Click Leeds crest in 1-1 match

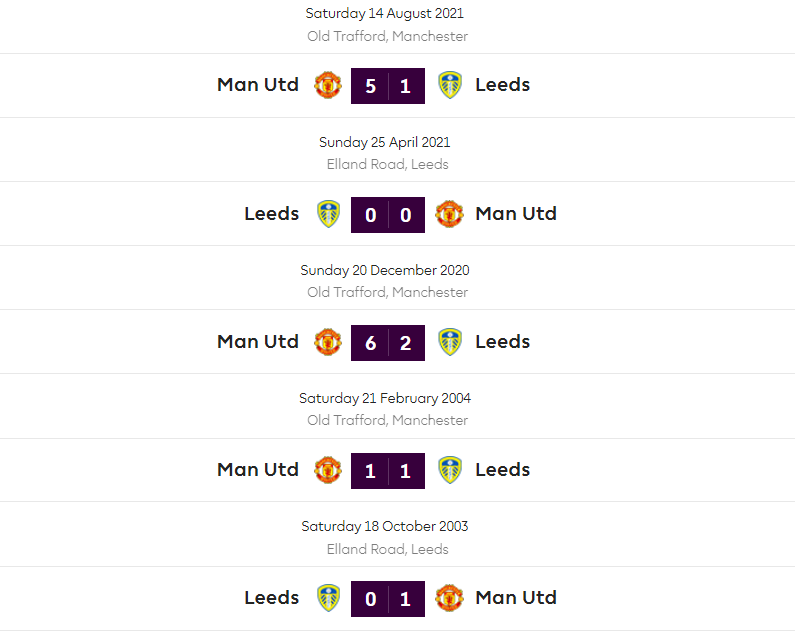tap(450, 470)
